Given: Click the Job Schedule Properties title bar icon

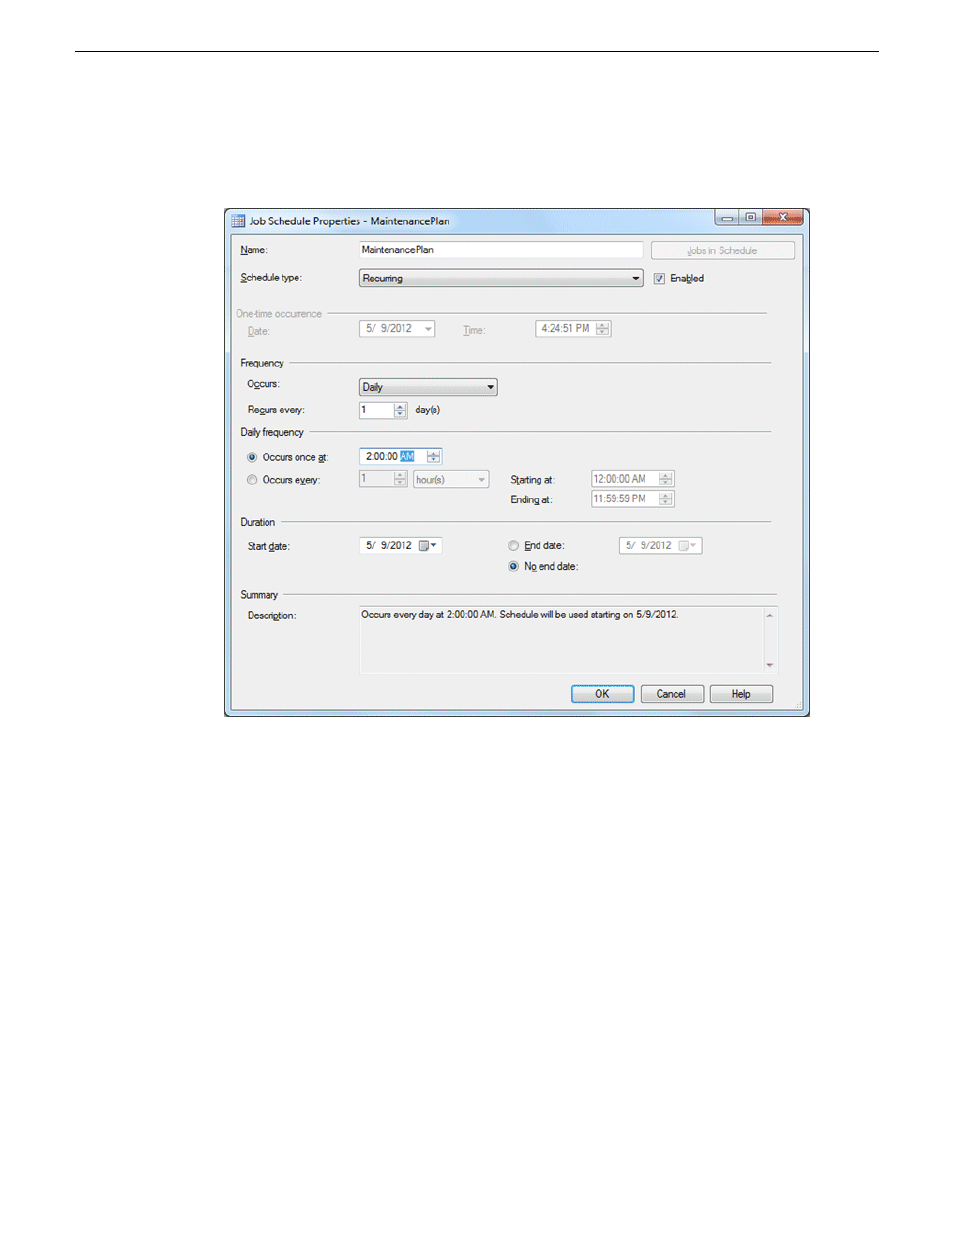Looking at the screenshot, I should (x=238, y=221).
